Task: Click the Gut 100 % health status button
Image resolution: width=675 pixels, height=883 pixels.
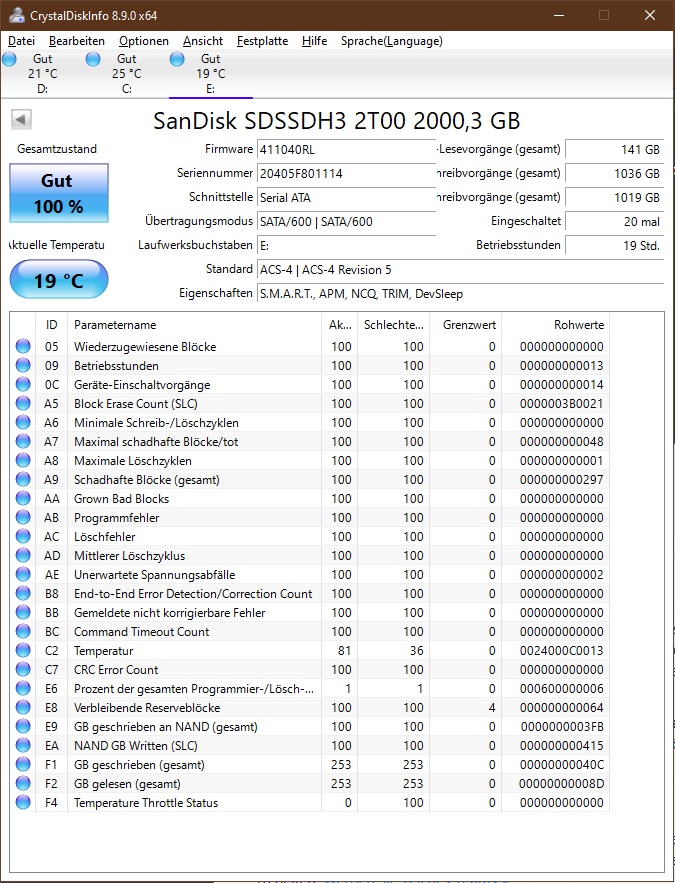Action: pyautogui.click(x=59, y=193)
